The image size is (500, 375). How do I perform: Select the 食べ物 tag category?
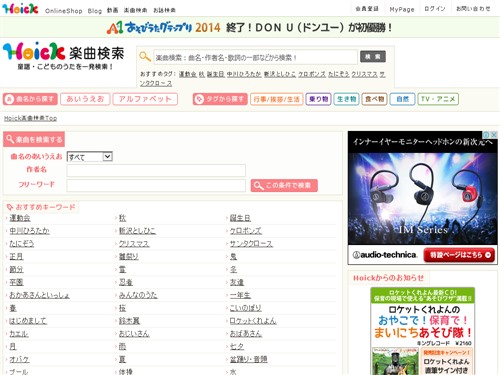tap(374, 99)
